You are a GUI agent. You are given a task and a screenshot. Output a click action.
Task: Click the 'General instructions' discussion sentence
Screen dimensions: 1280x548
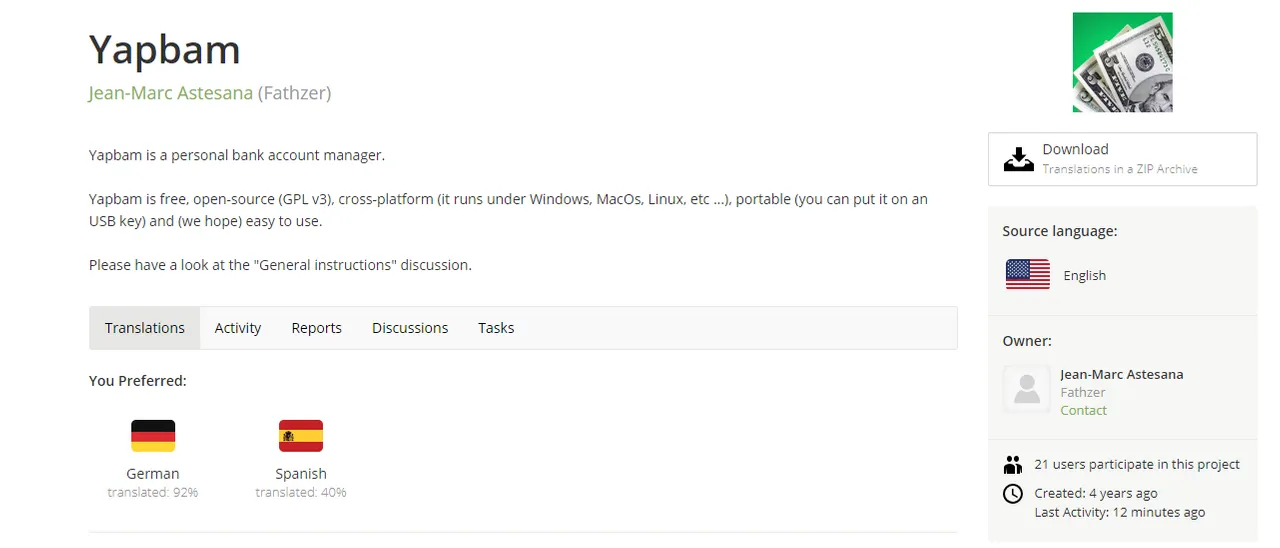tap(280, 265)
